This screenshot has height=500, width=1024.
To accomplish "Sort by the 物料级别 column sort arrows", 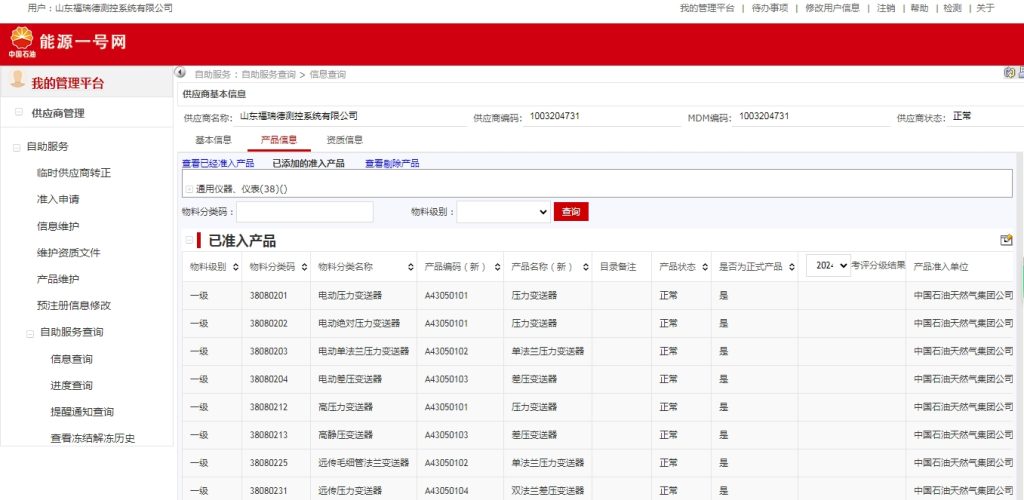I will 234,267.
